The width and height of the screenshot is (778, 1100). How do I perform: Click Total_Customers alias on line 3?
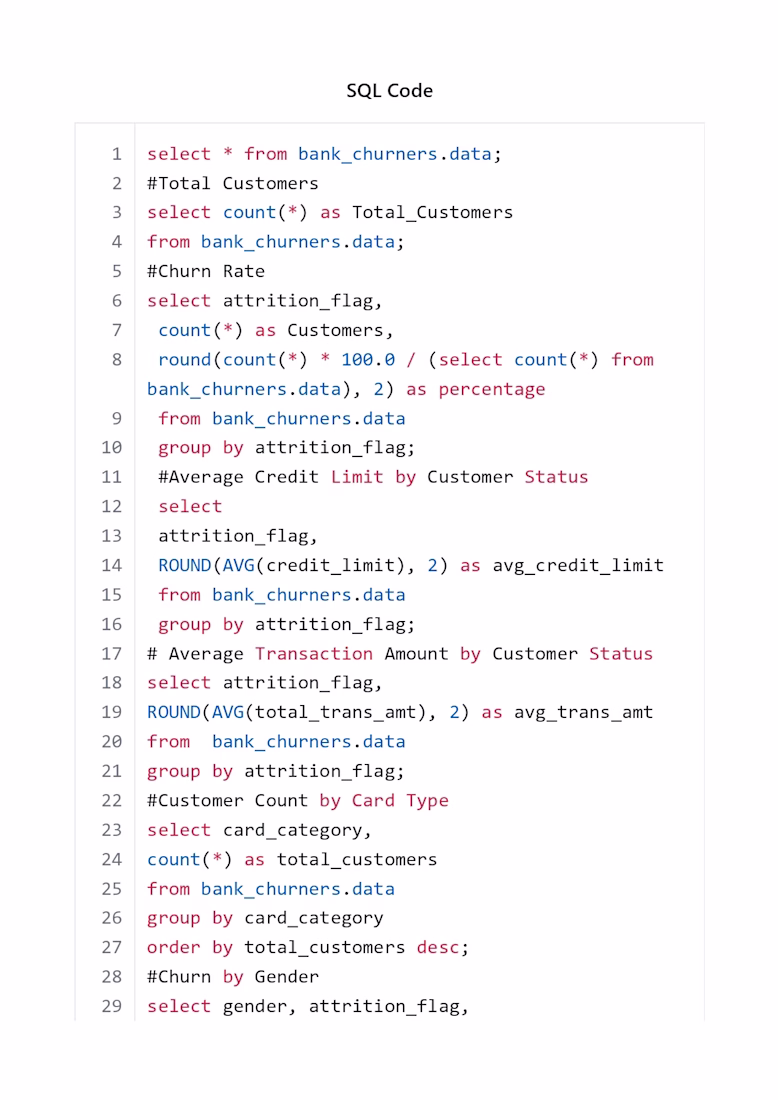(432, 213)
